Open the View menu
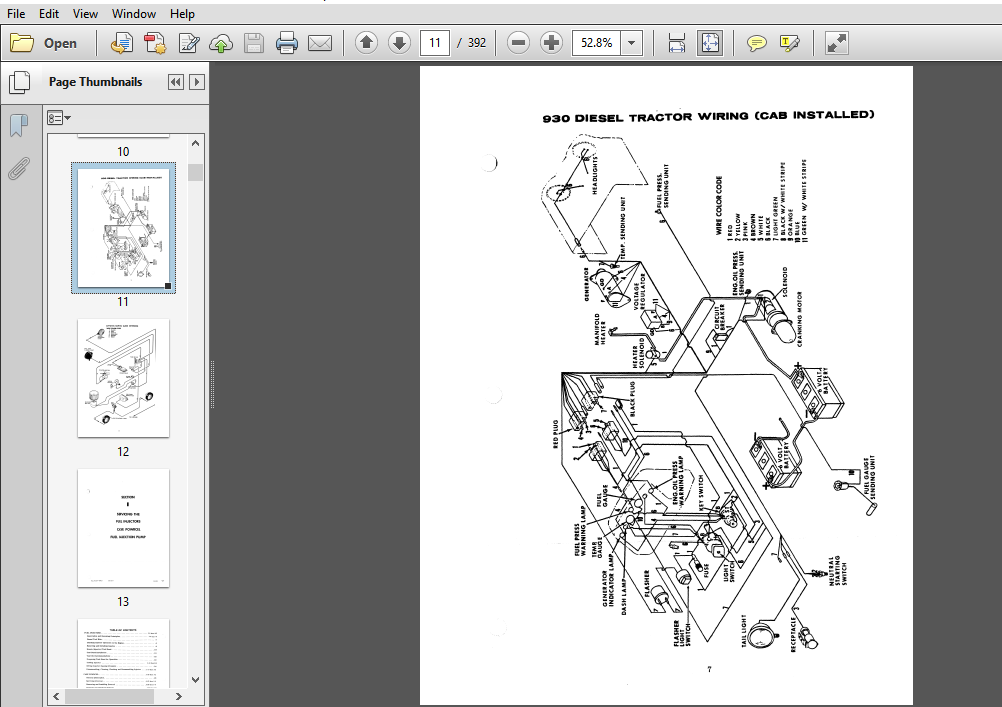 coord(85,13)
